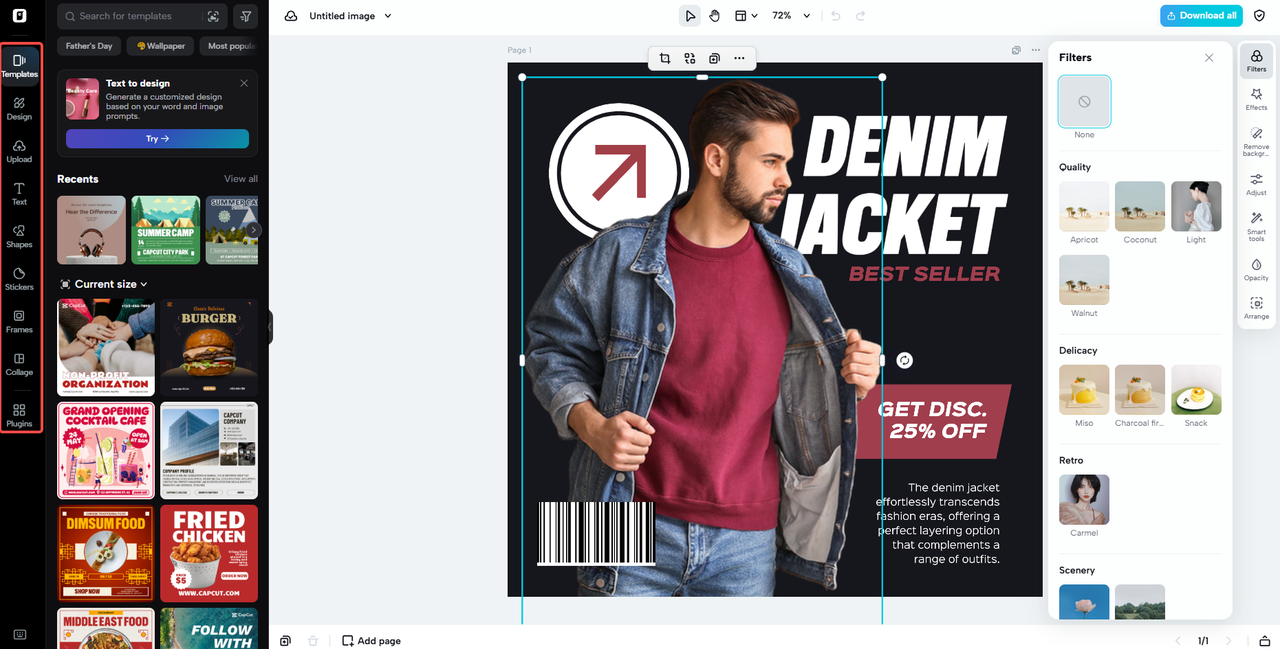Select the Wallpaper tag
The image size is (1280, 649).
tap(161, 46)
